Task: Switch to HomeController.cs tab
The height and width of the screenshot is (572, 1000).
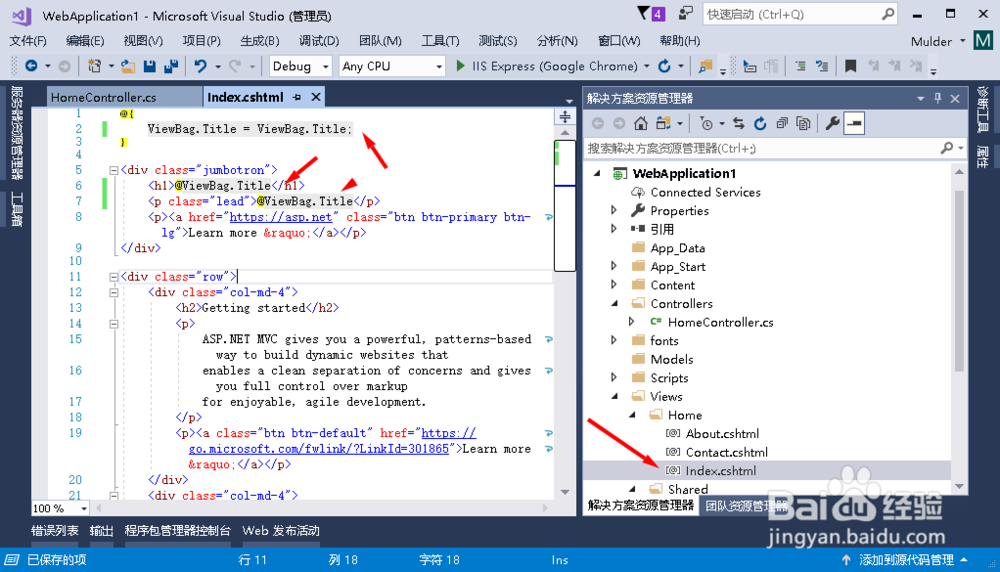Action: tap(104, 98)
